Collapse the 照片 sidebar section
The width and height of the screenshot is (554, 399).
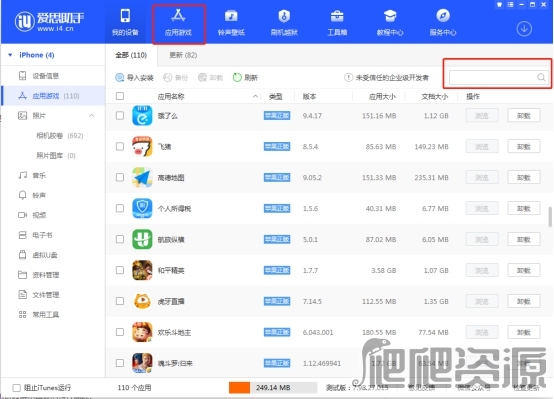(x=92, y=116)
